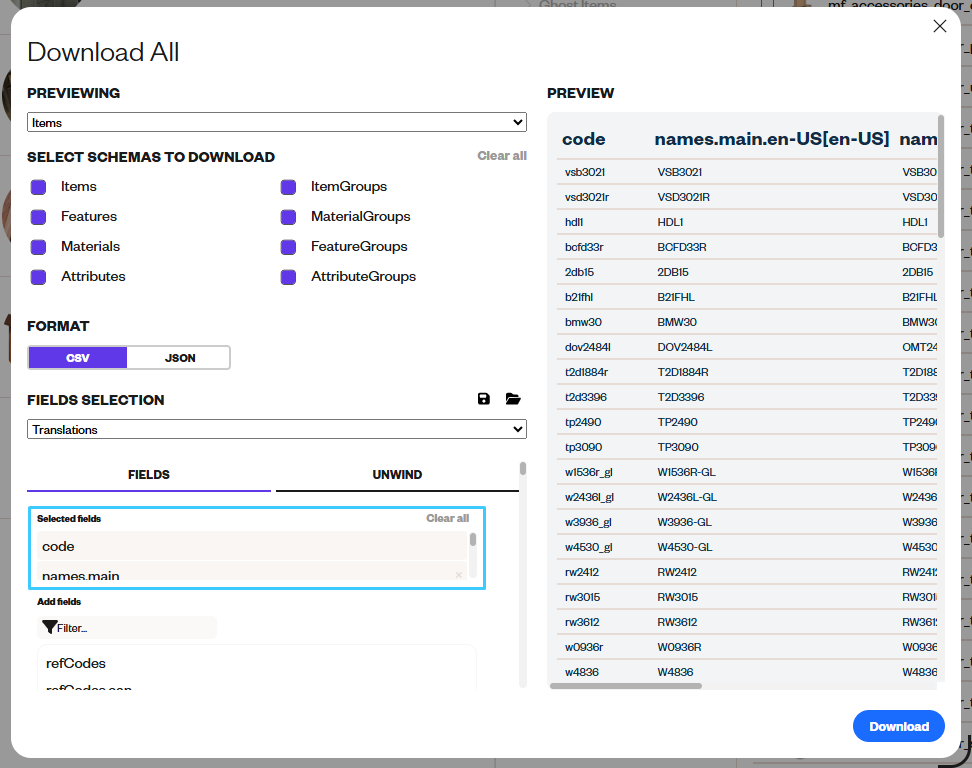The height and width of the screenshot is (768, 972).
Task: Click preview cell RW3612 in names column
Action: 677,622
